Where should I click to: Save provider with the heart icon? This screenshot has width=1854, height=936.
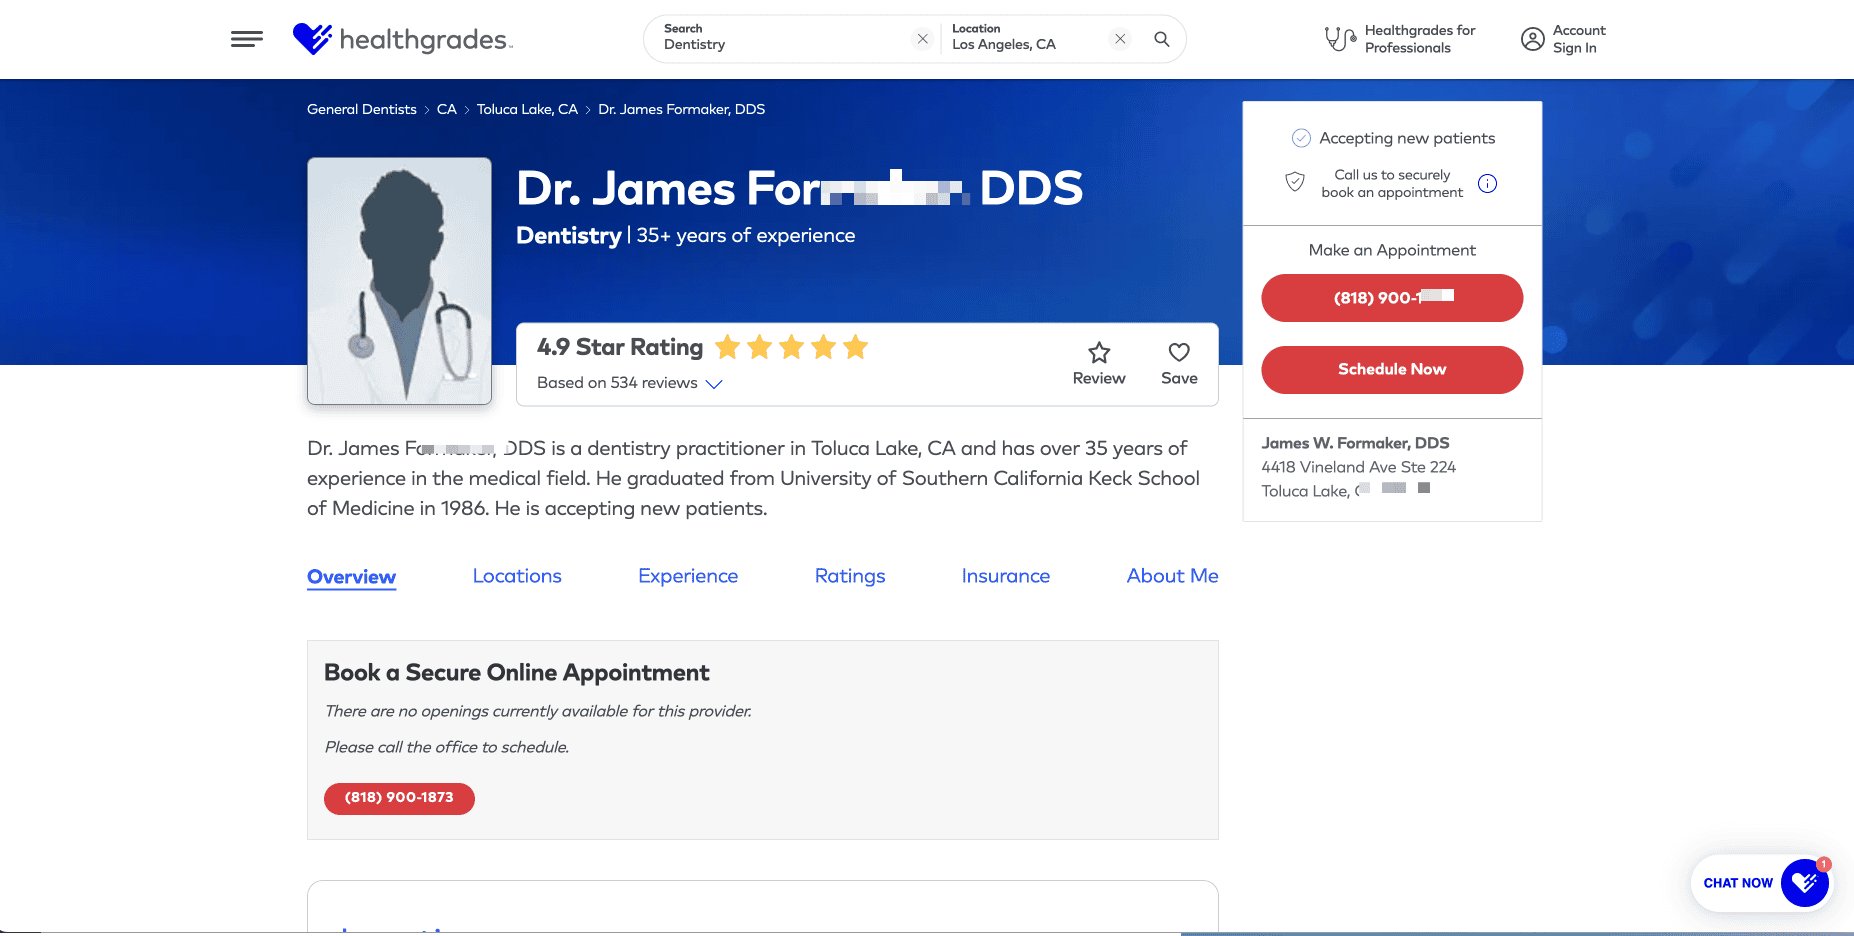[x=1179, y=352]
